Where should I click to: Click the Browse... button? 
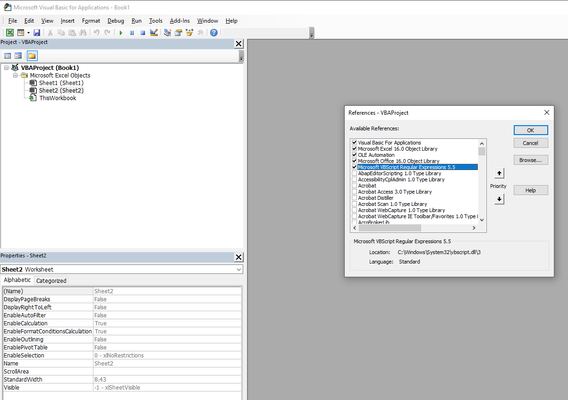pos(531,160)
